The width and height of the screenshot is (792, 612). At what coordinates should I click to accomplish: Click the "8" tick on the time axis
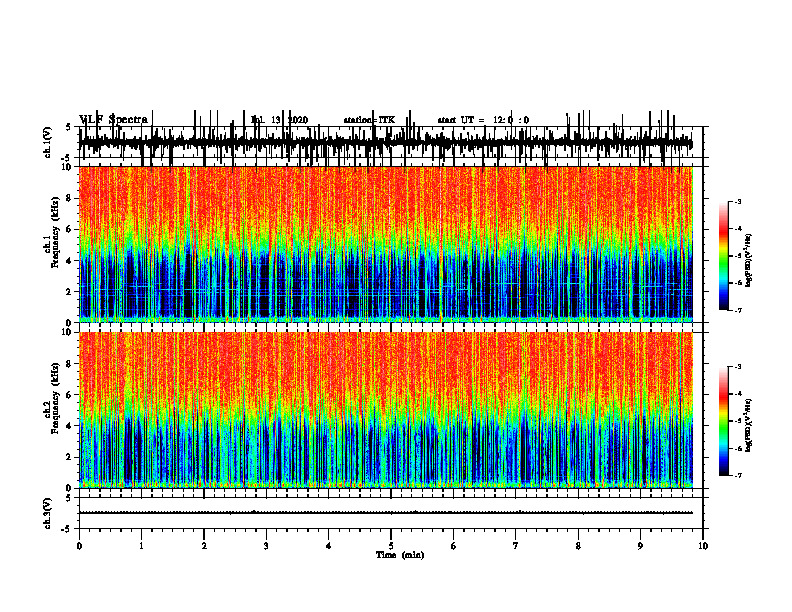pos(578,546)
